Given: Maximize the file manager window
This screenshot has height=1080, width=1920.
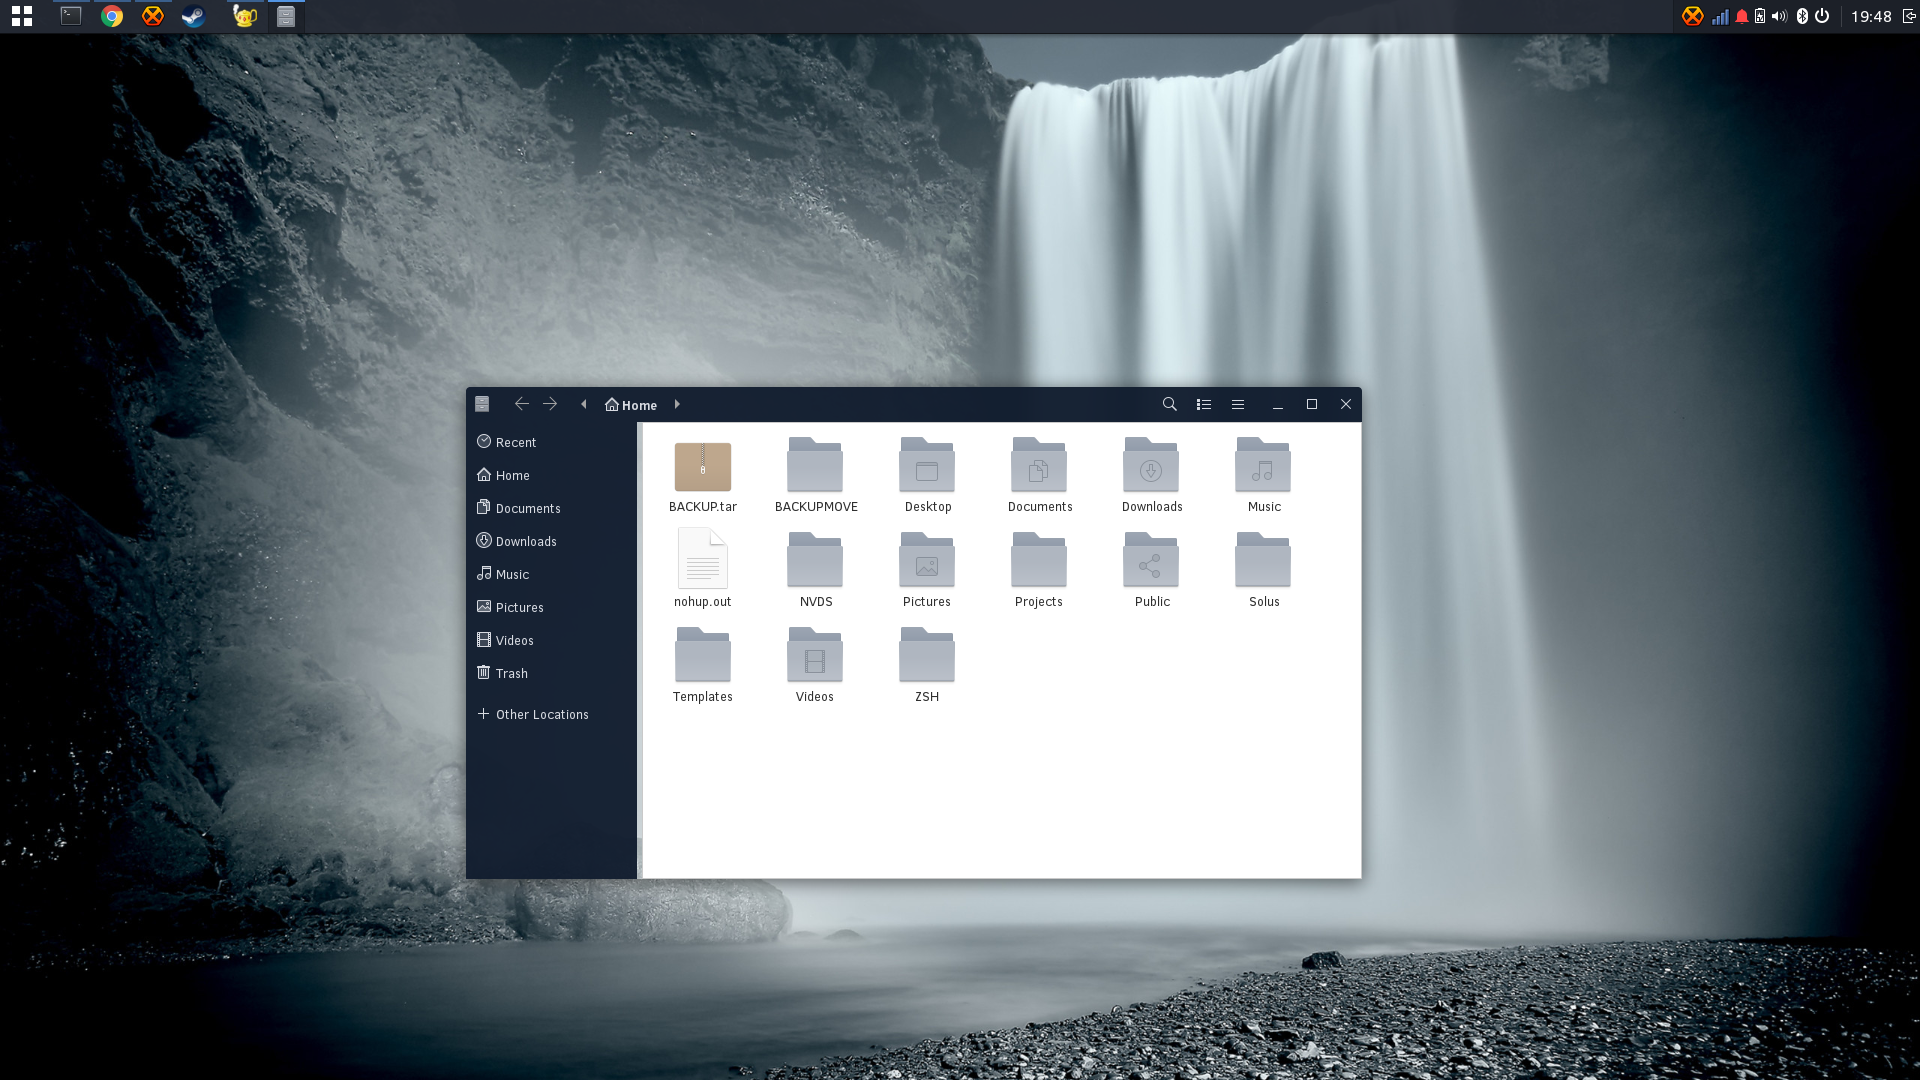Looking at the screenshot, I should pos(1312,404).
